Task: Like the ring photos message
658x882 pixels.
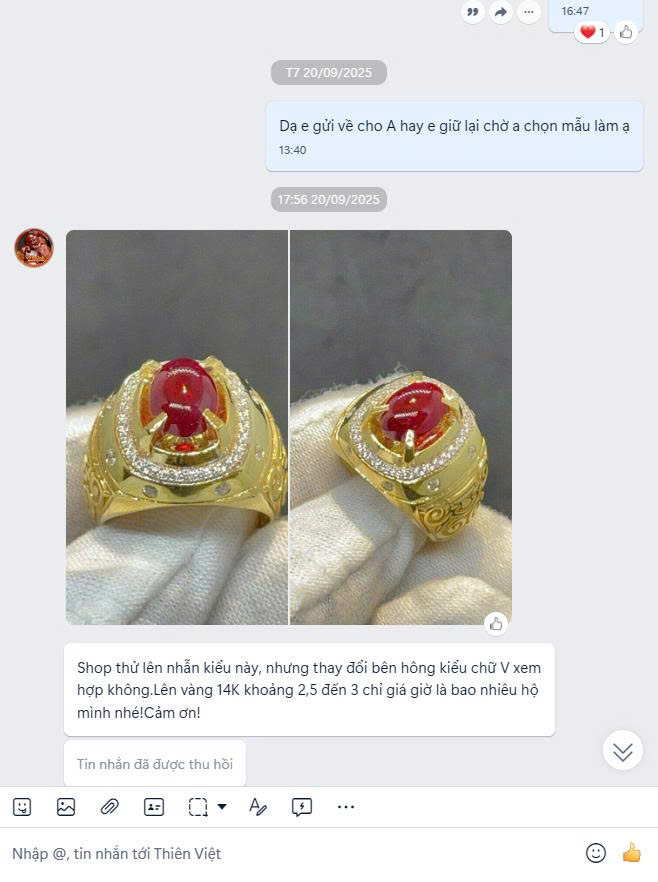Action: (x=496, y=624)
